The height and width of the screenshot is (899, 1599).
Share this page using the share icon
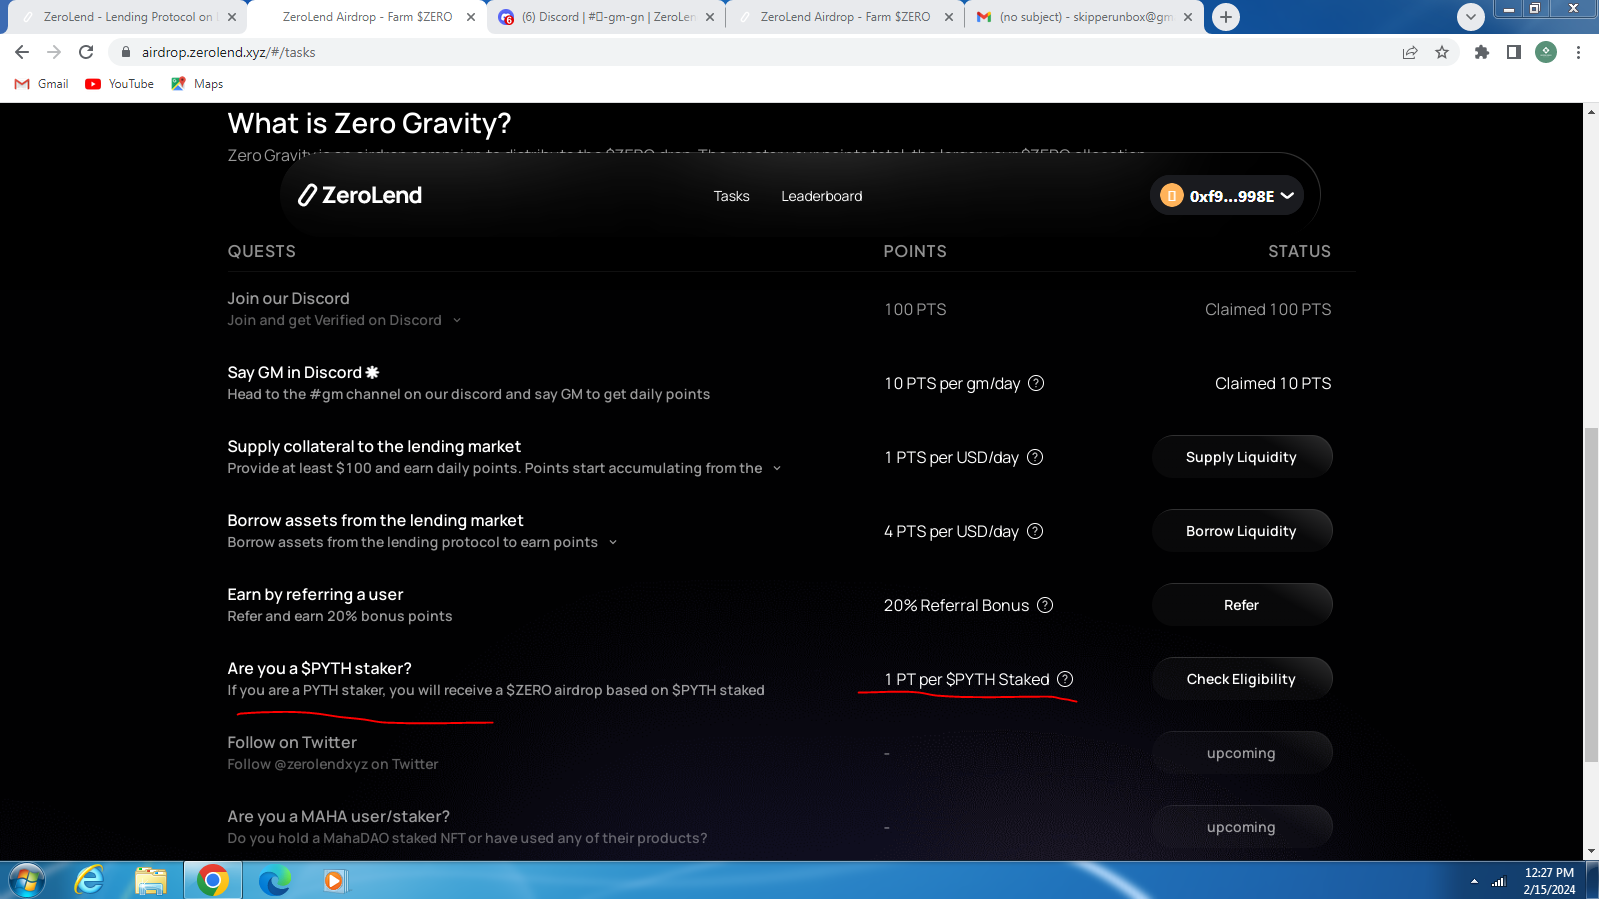click(1410, 52)
